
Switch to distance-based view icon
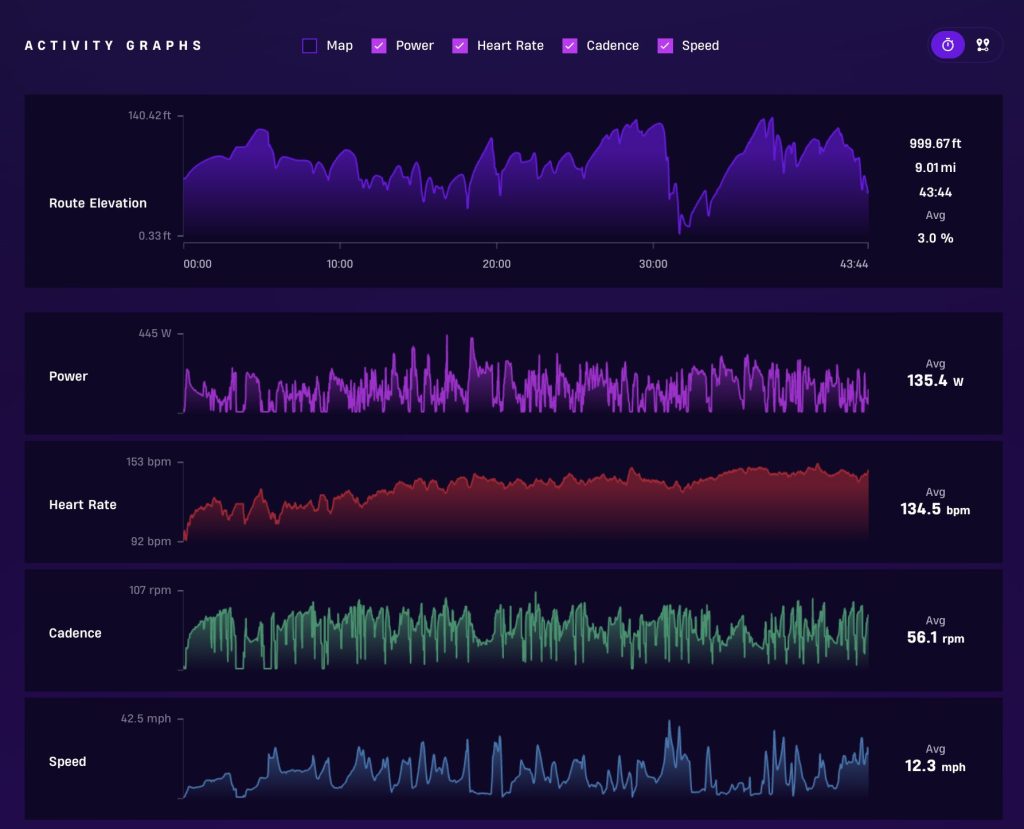(x=982, y=45)
